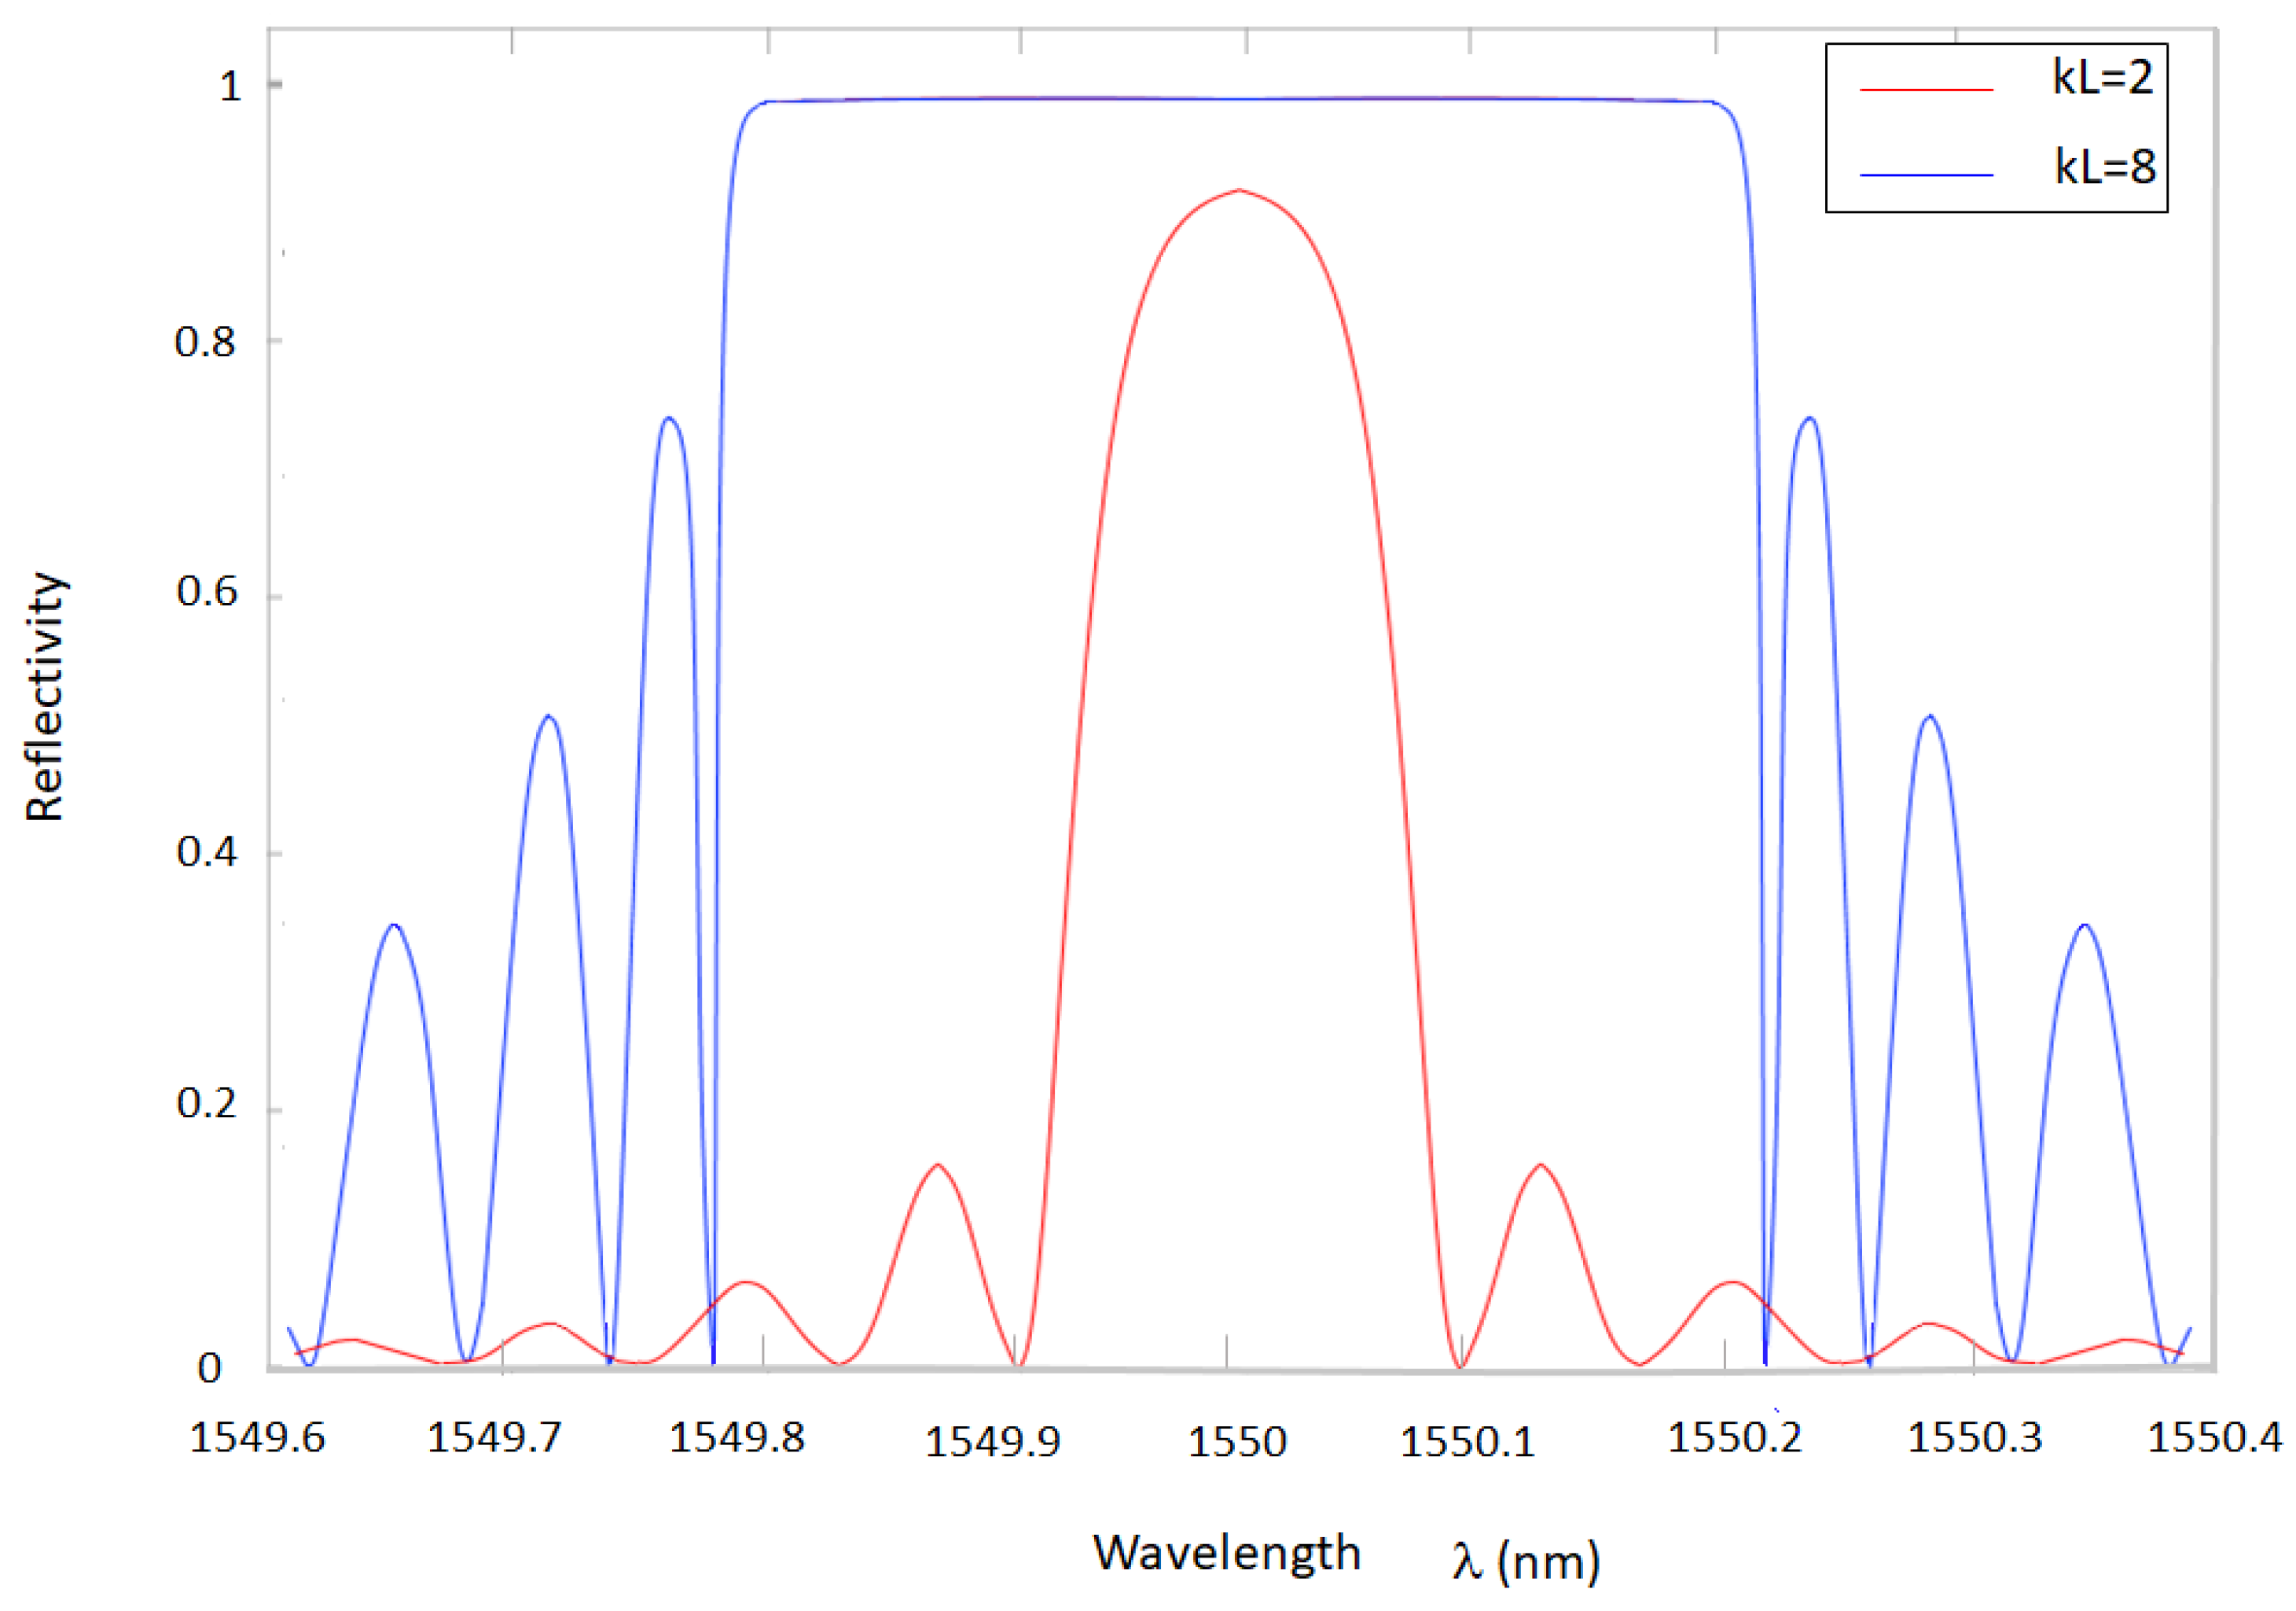Click the Wavelength x-axis title
Viewport: 2296px width, 1611px height.
pos(1226,1553)
